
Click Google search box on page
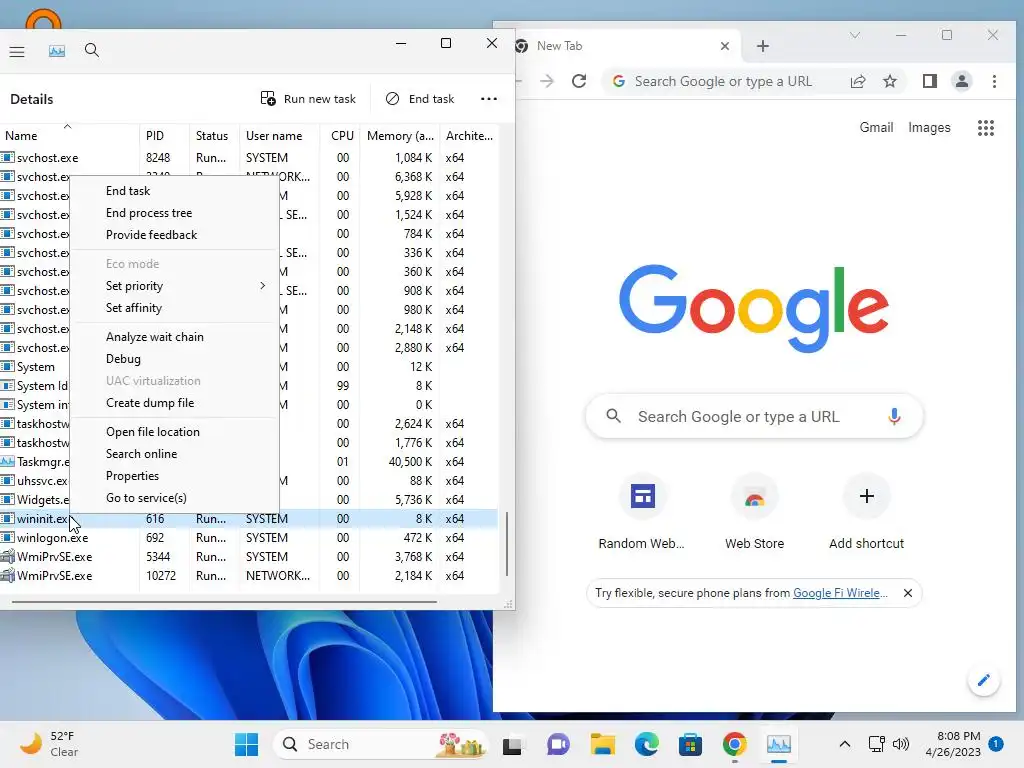(754, 416)
